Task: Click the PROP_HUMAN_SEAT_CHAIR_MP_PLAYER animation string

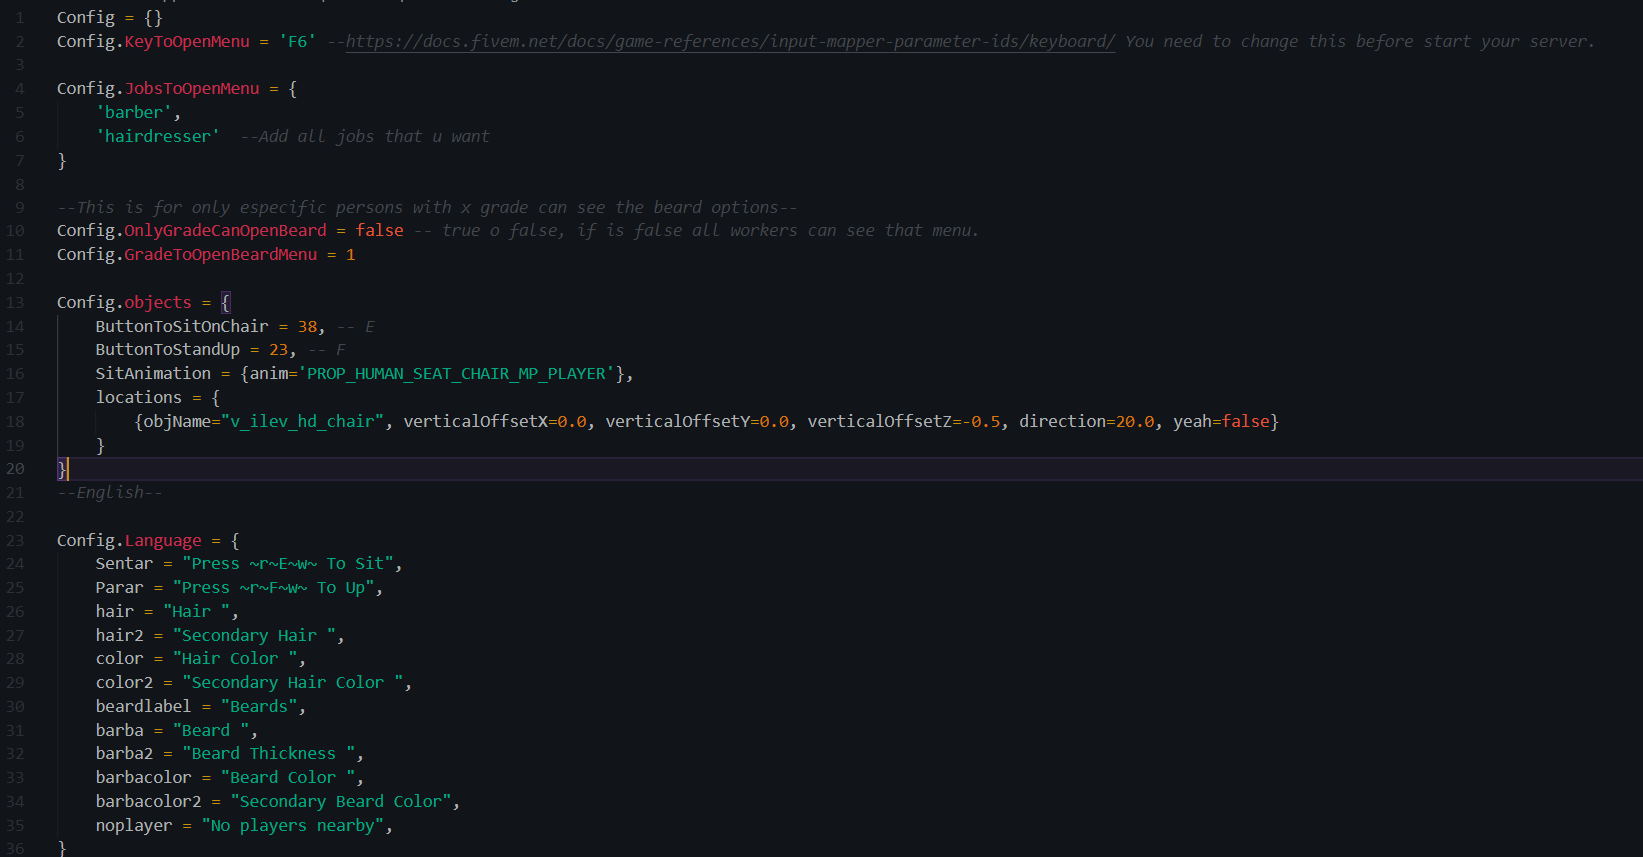Action: point(456,374)
